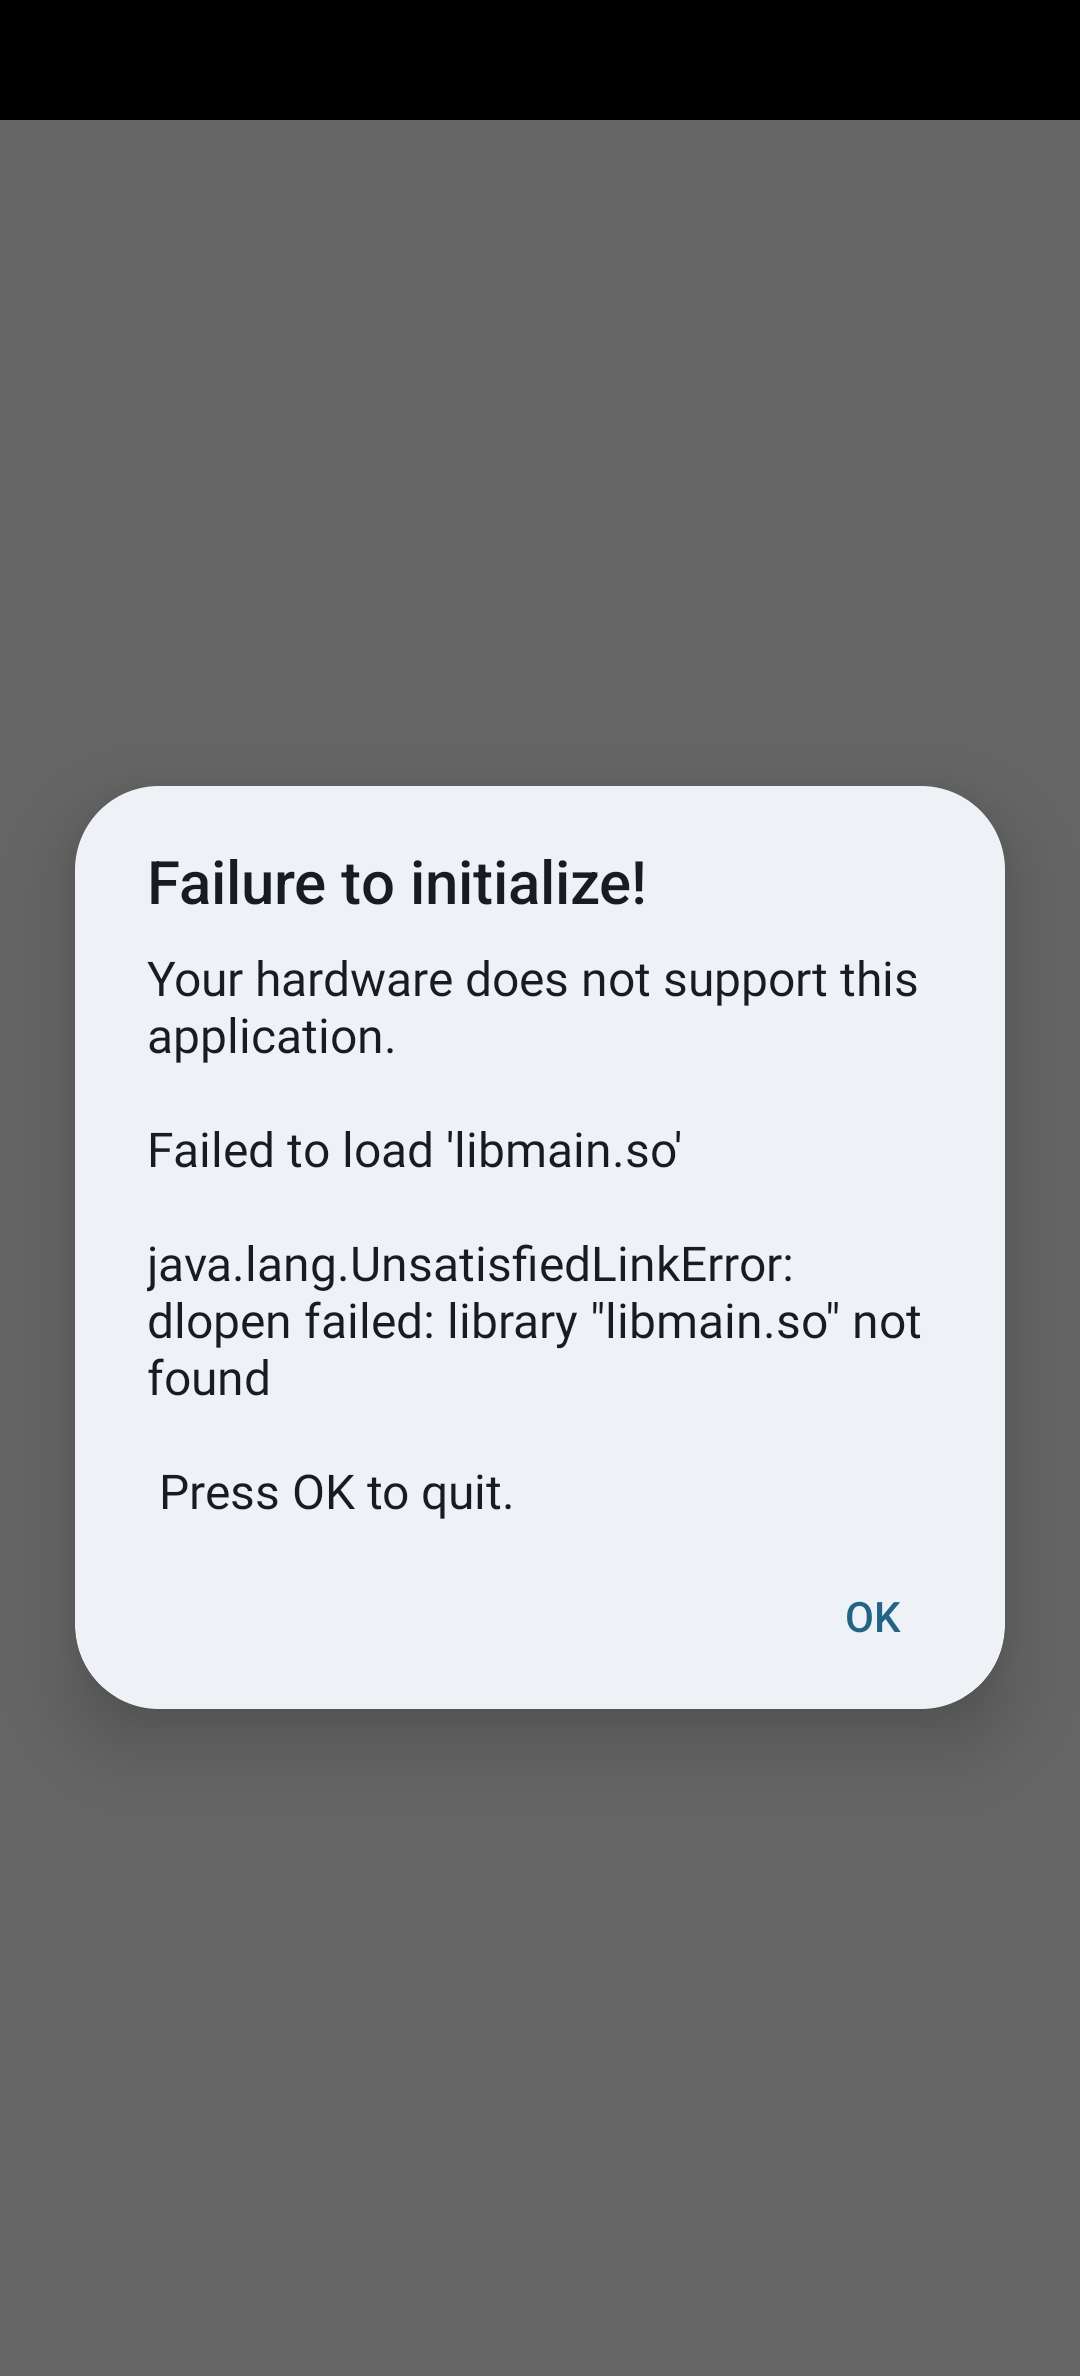Click the word 'initialize!' in the heading
Screen dimensions: 1080x2376
(529, 884)
